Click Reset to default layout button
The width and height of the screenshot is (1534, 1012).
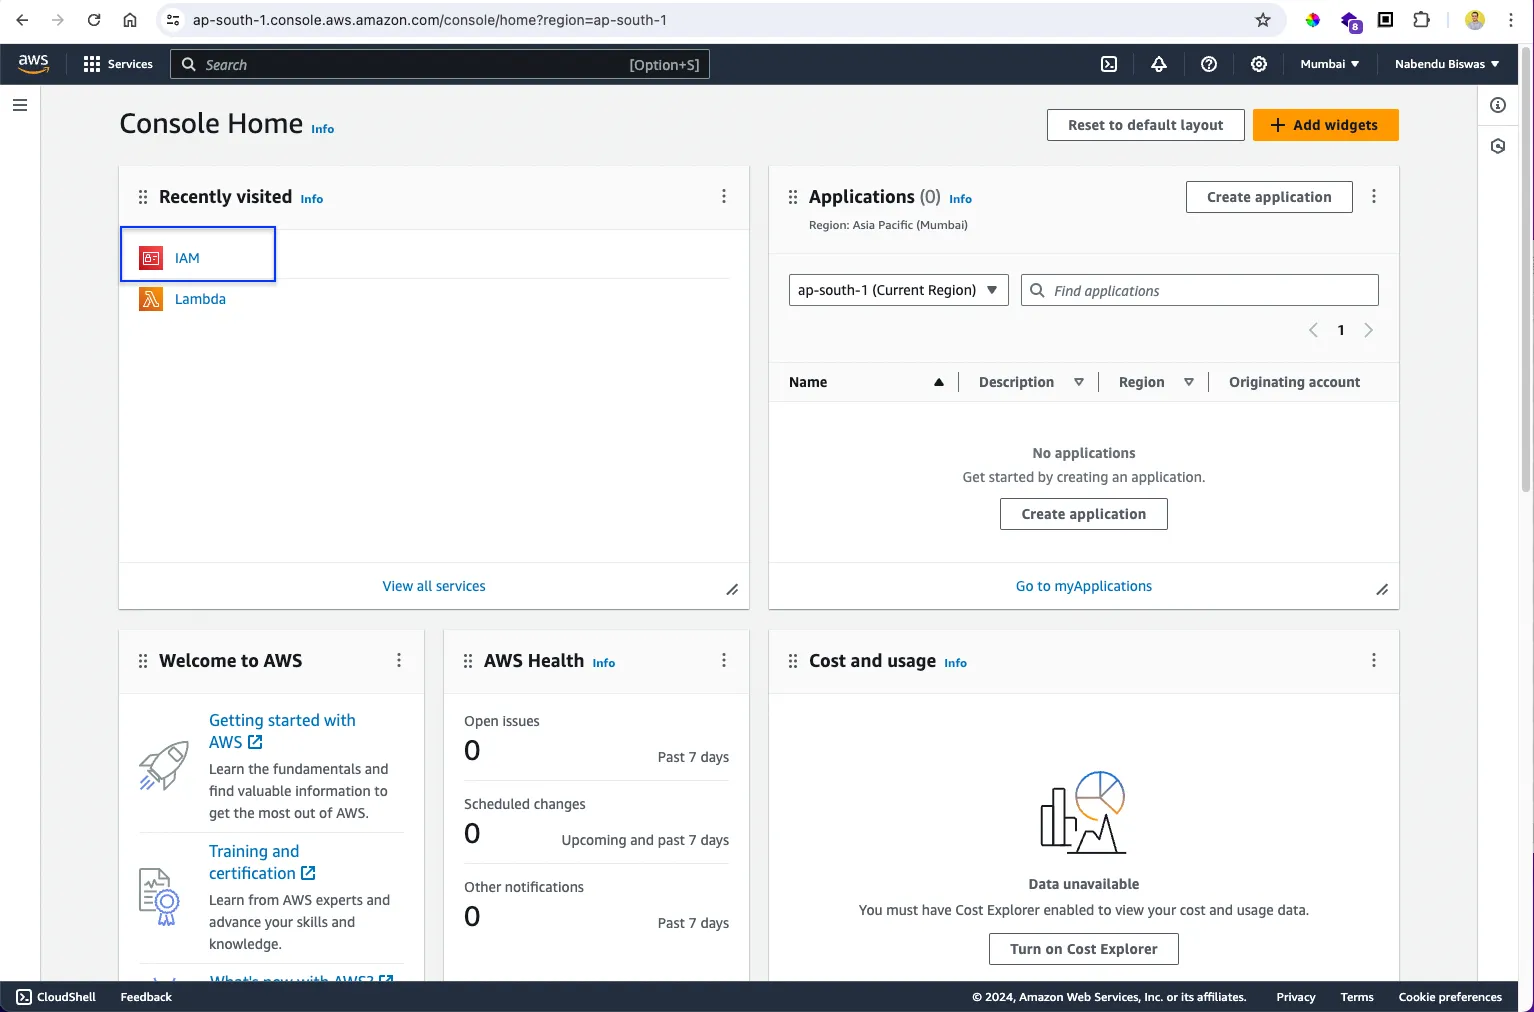1146,125
